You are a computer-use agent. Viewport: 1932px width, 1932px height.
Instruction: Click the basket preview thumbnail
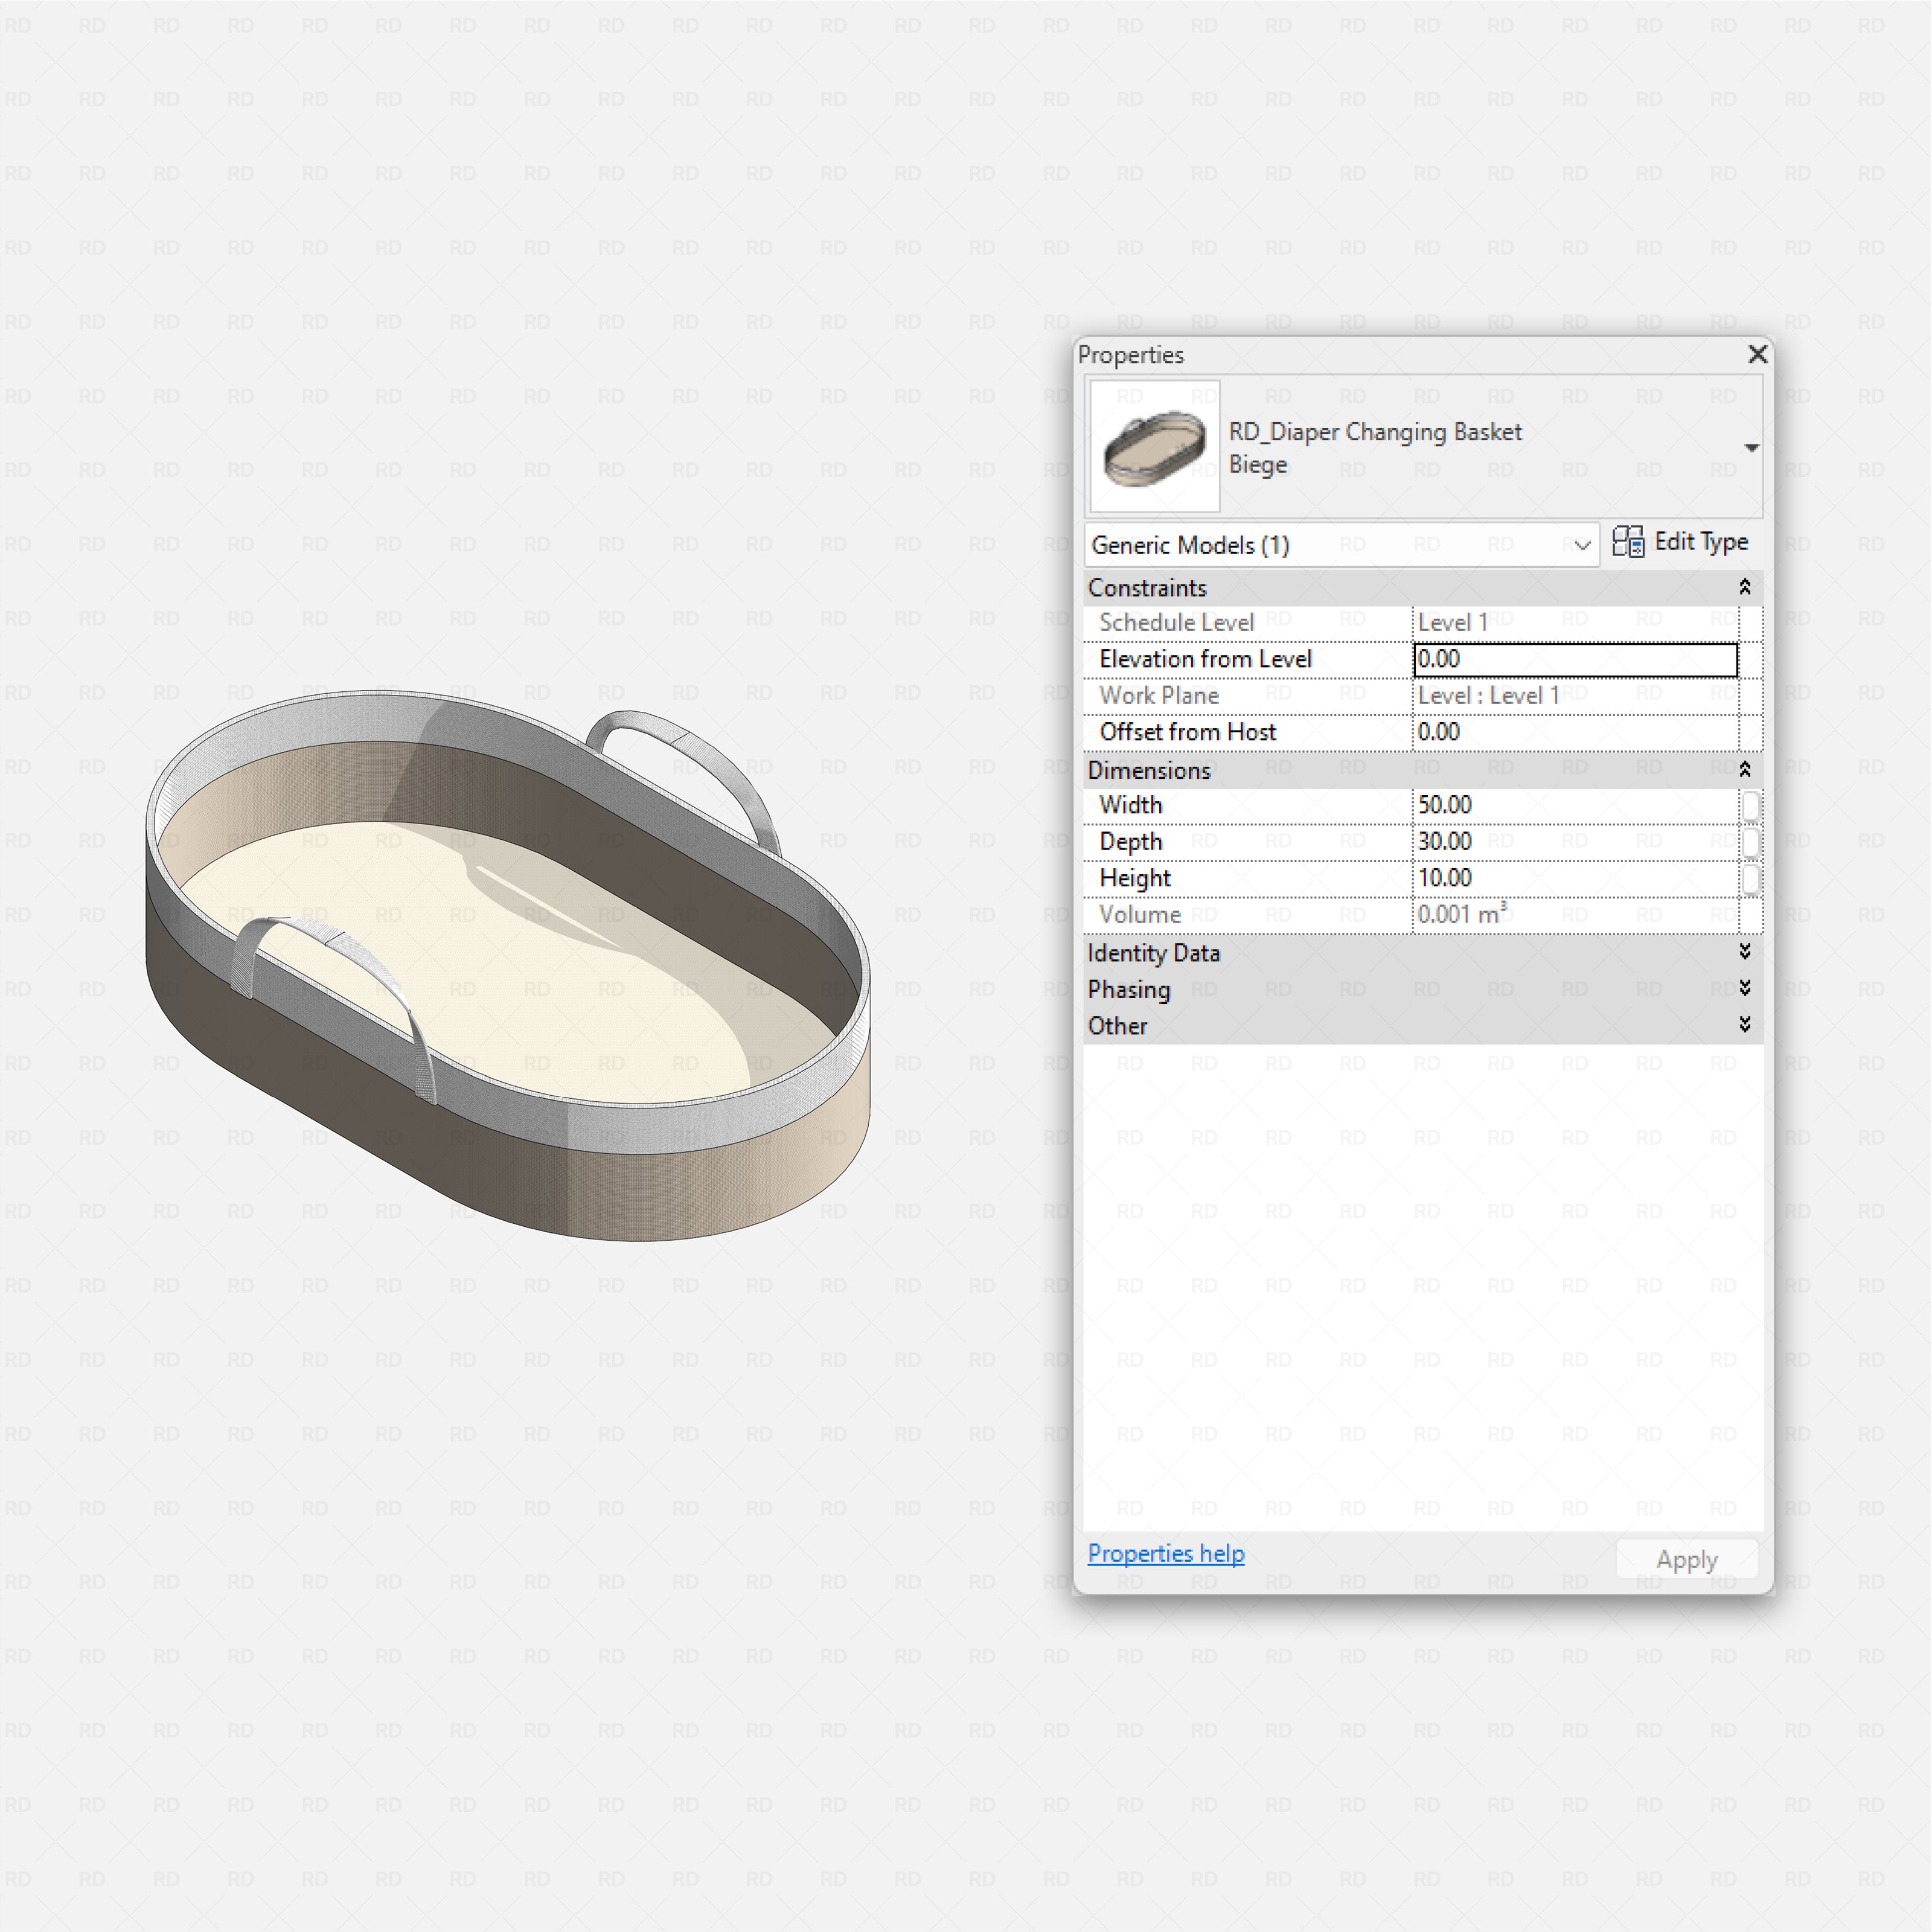[x=1154, y=446]
